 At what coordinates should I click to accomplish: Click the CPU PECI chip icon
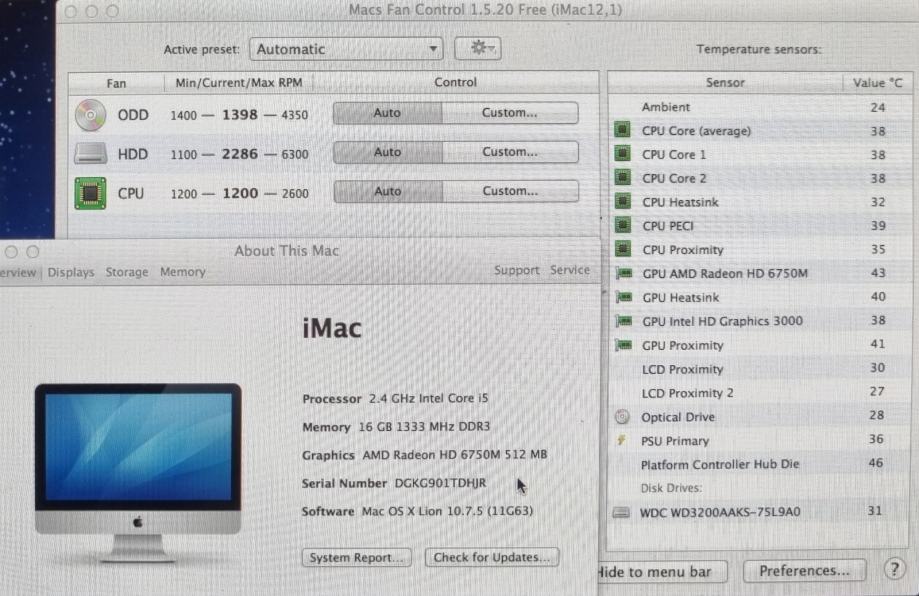pyautogui.click(x=622, y=225)
